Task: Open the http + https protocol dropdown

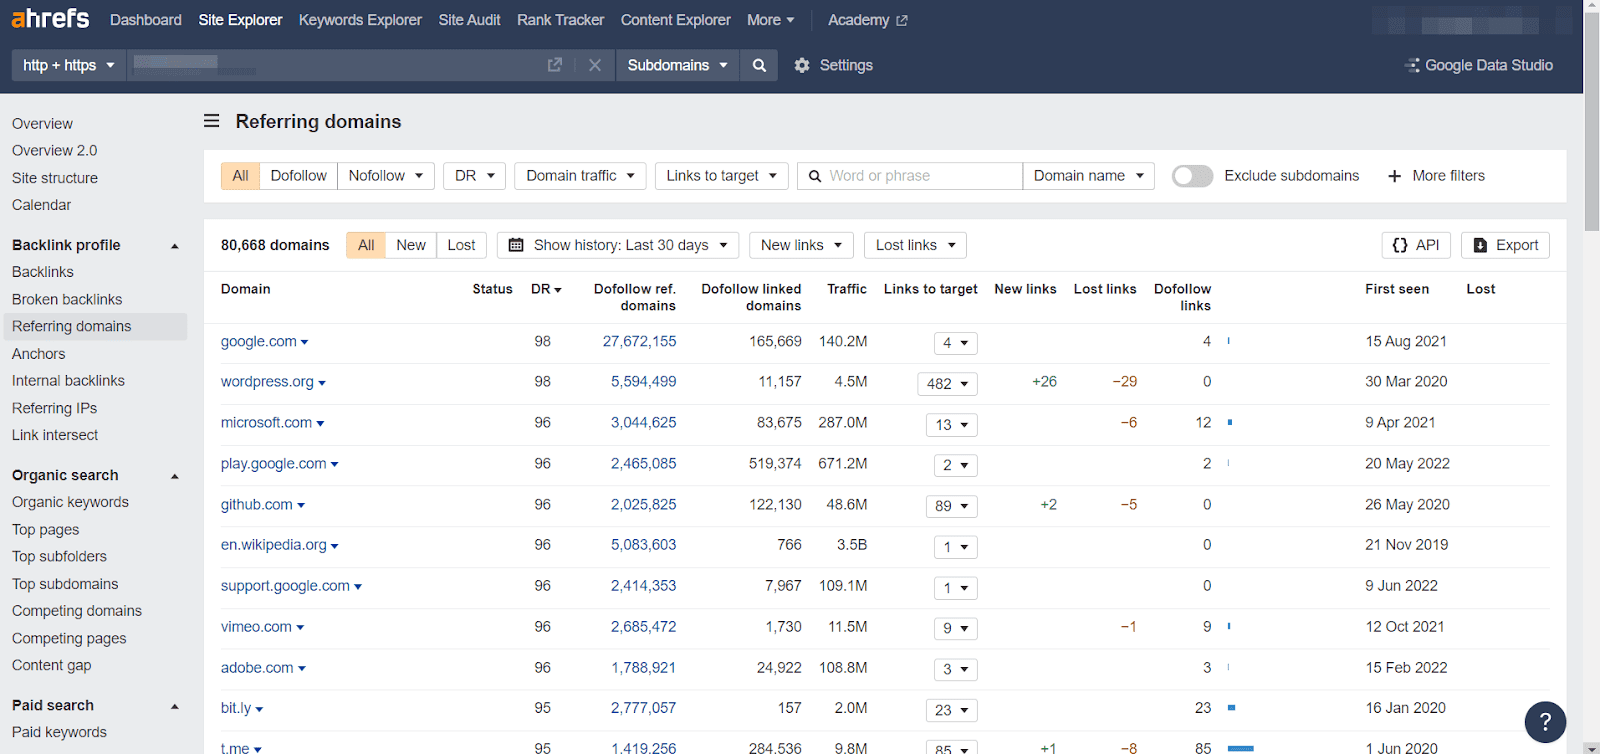Action: point(68,65)
